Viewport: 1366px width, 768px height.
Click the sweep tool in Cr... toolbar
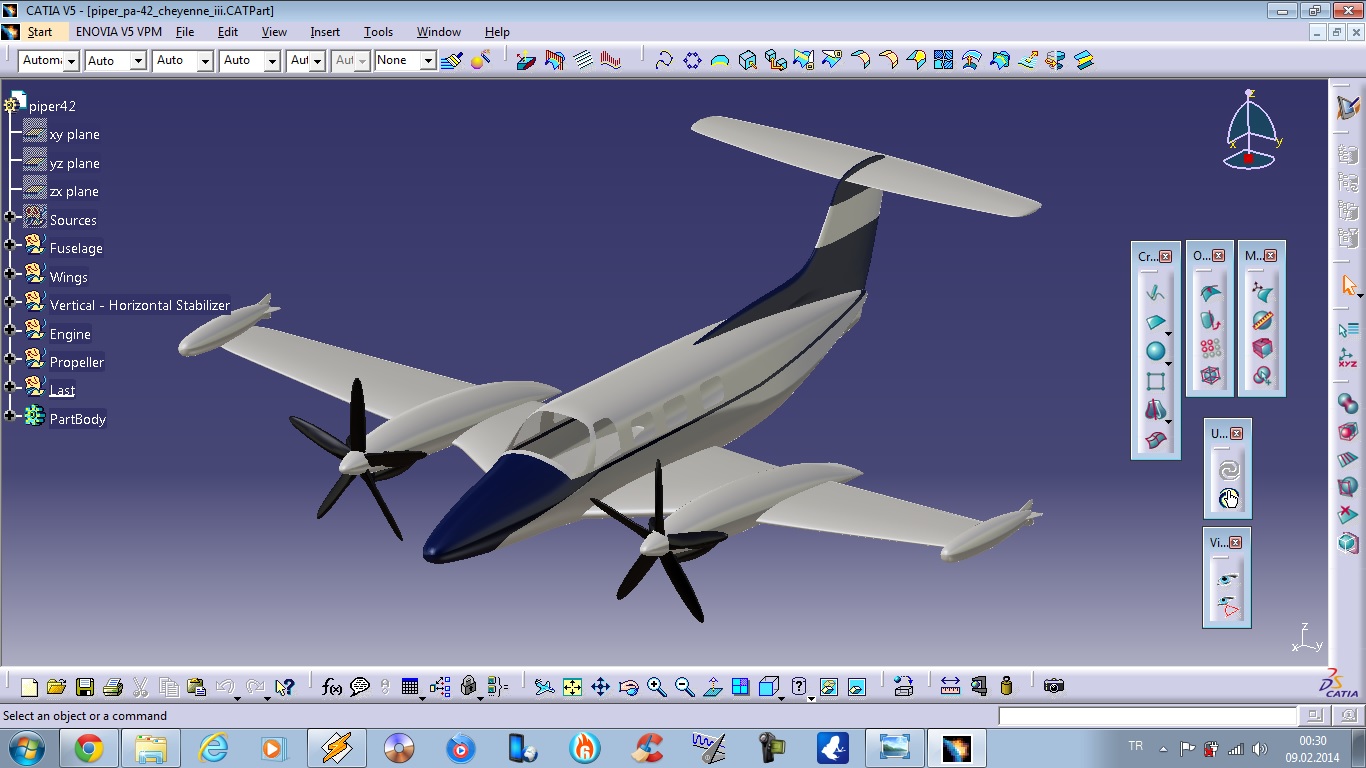[x=1156, y=322]
